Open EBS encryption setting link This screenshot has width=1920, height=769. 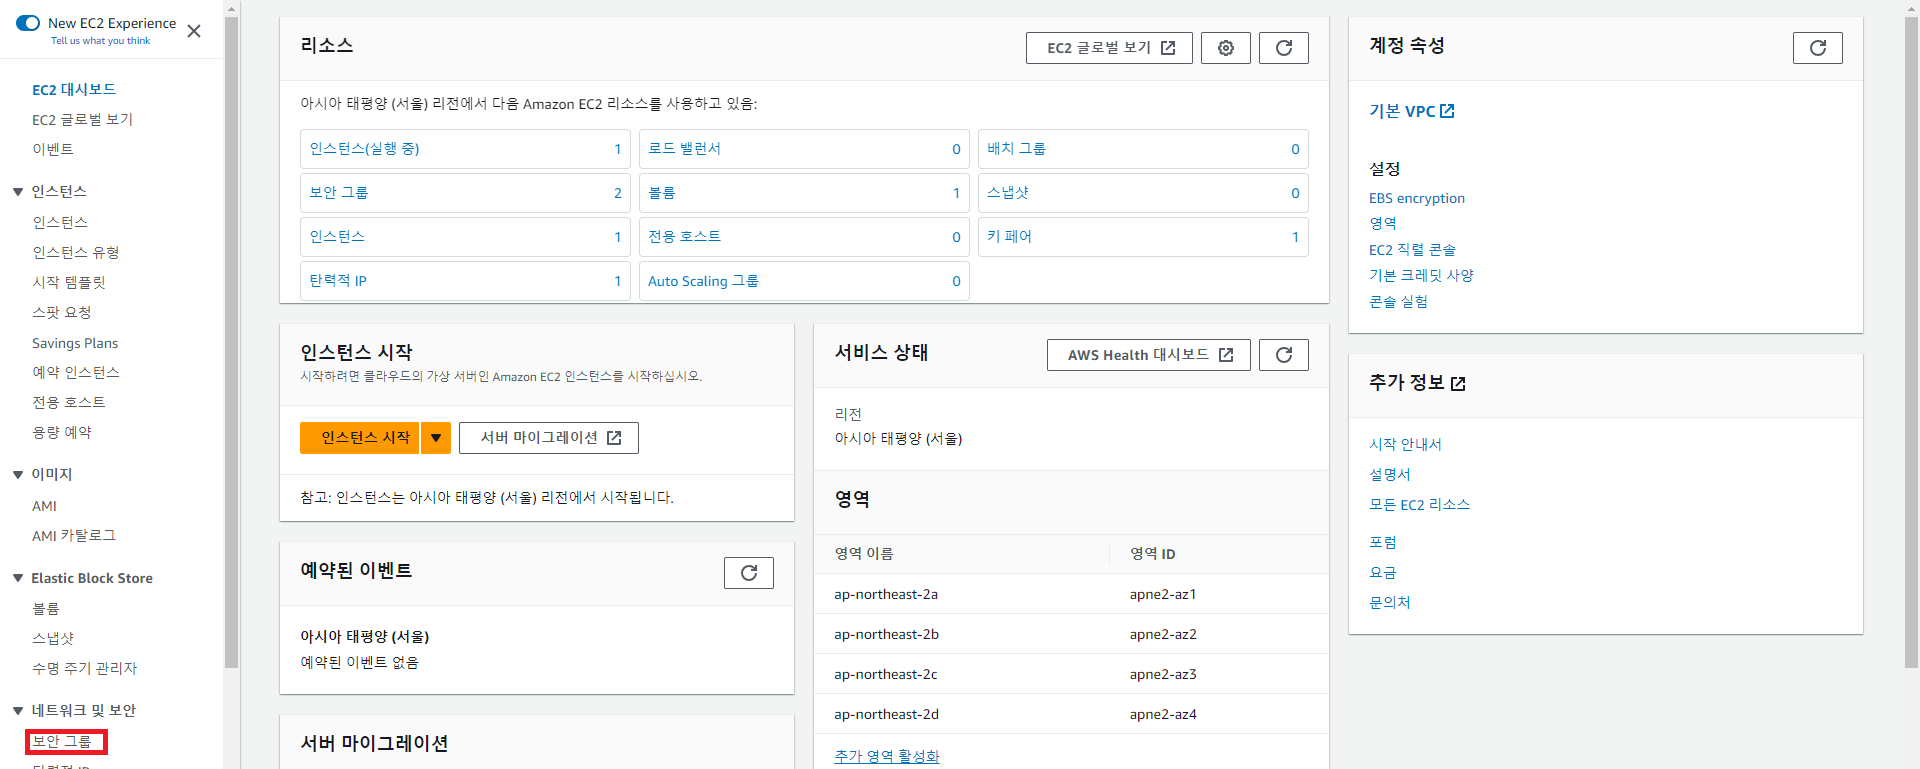point(1417,198)
